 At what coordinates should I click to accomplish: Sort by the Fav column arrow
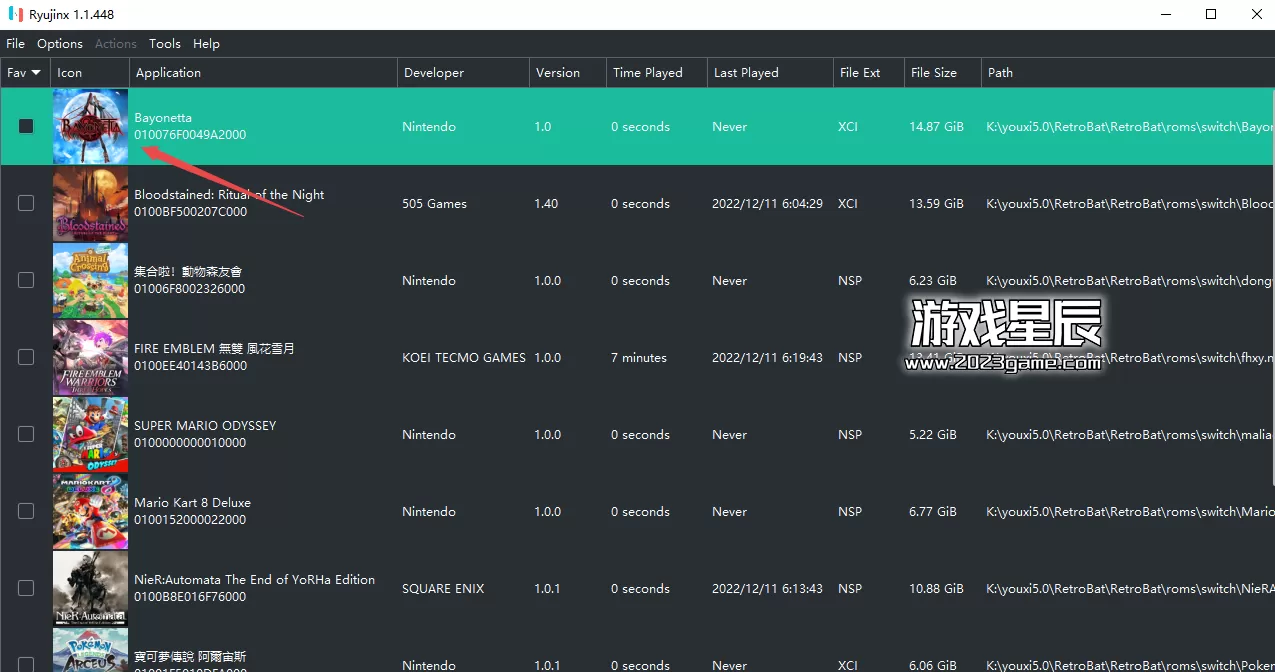(x=36, y=73)
